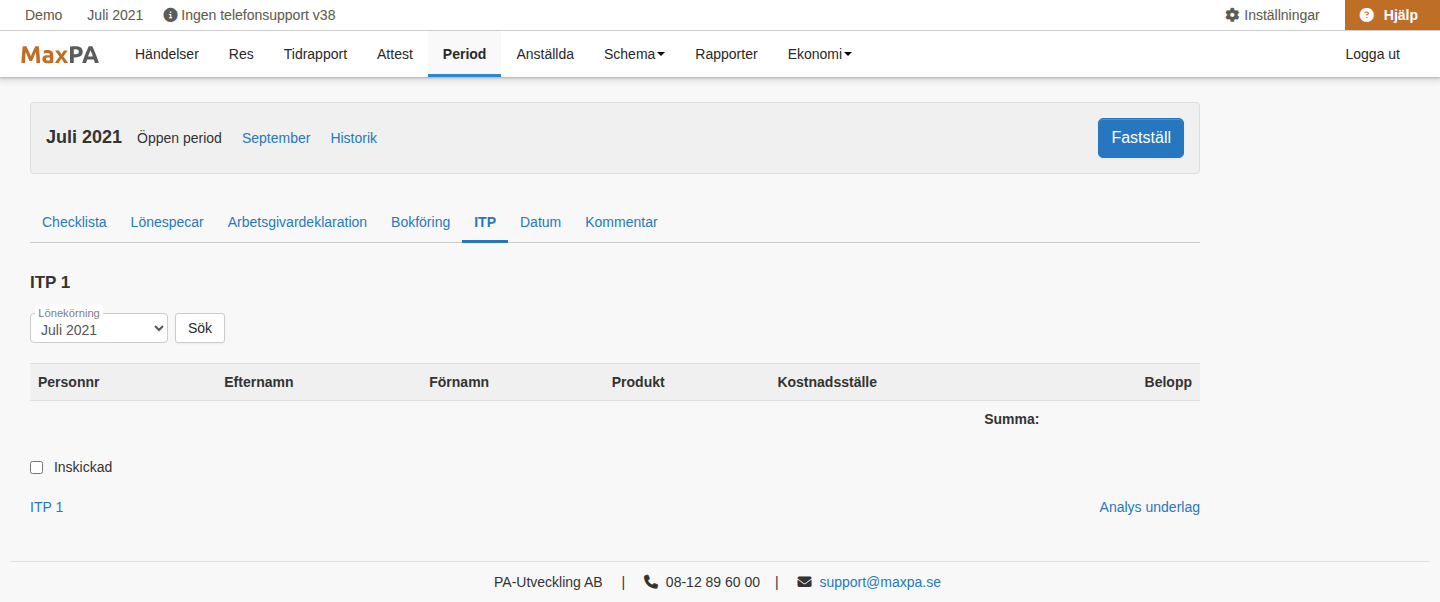This screenshot has height=602, width=1440.
Task: Open the Res menu item
Action: pos(241,54)
